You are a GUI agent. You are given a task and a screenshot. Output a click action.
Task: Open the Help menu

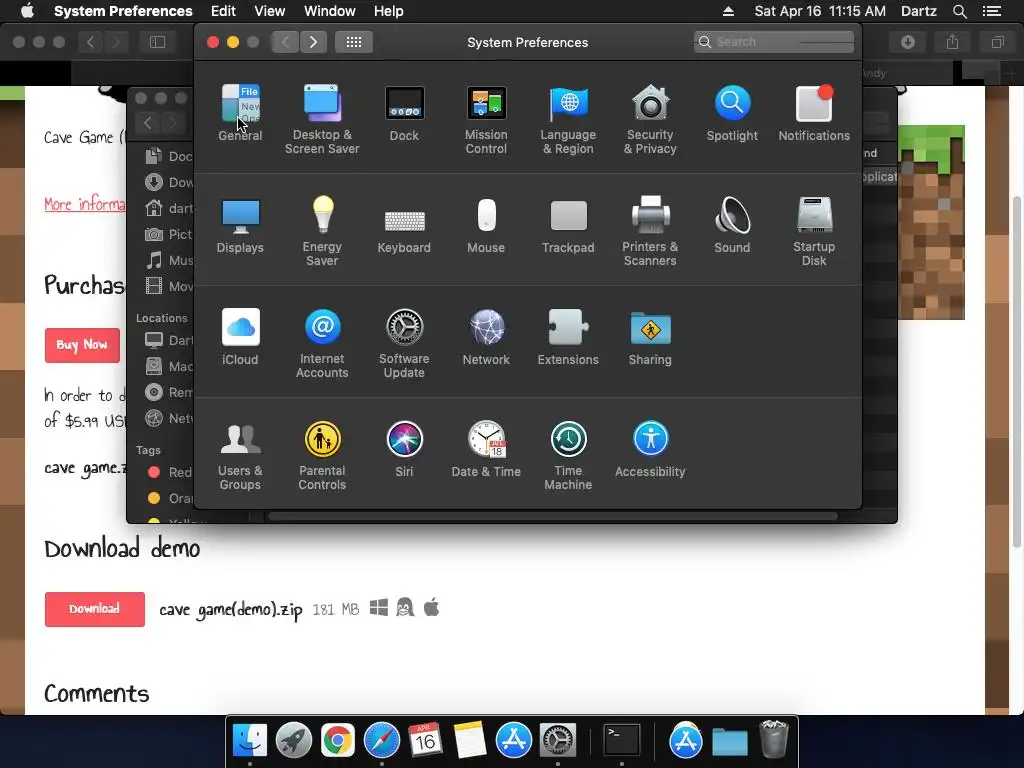(389, 11)
